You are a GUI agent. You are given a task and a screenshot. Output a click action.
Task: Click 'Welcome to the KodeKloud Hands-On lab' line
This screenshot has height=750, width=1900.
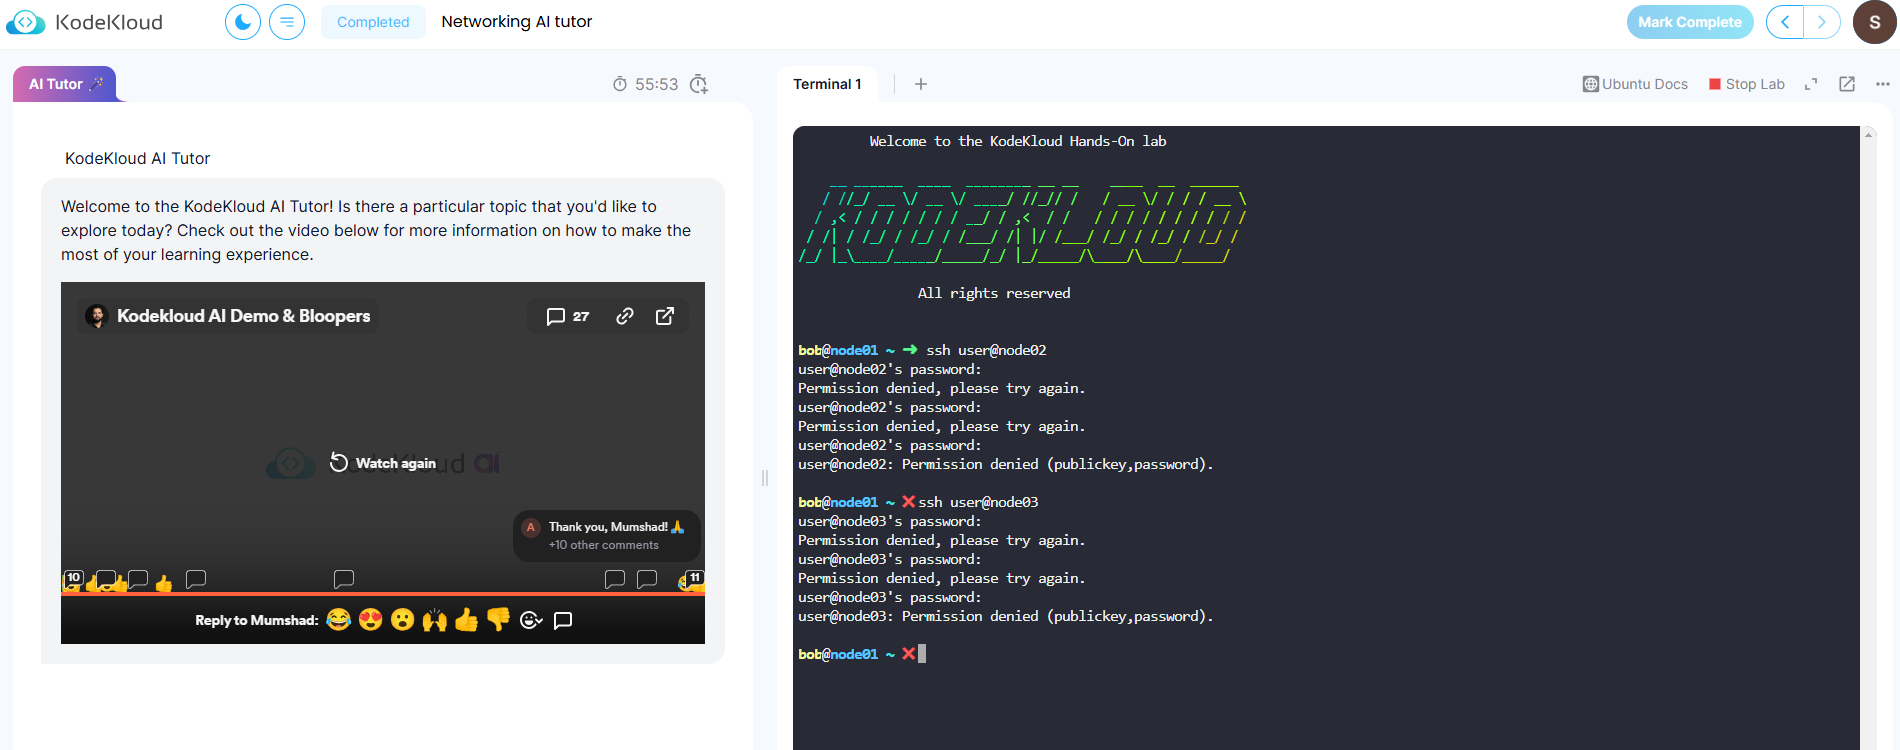coord(1018,141)
